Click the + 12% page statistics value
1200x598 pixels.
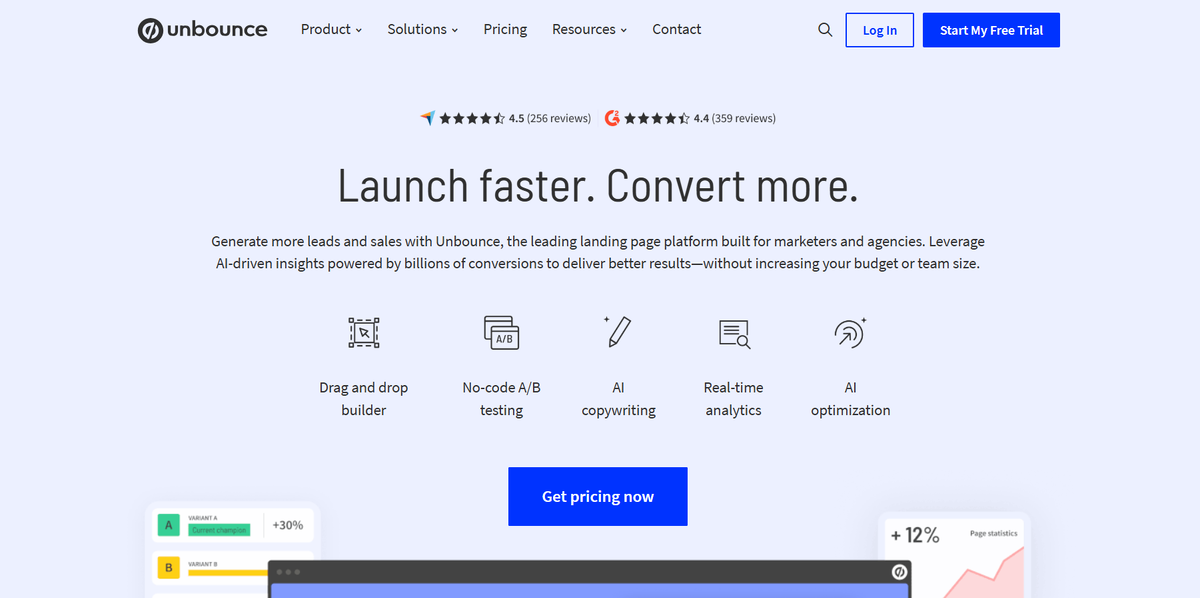[x=915, y=536]
